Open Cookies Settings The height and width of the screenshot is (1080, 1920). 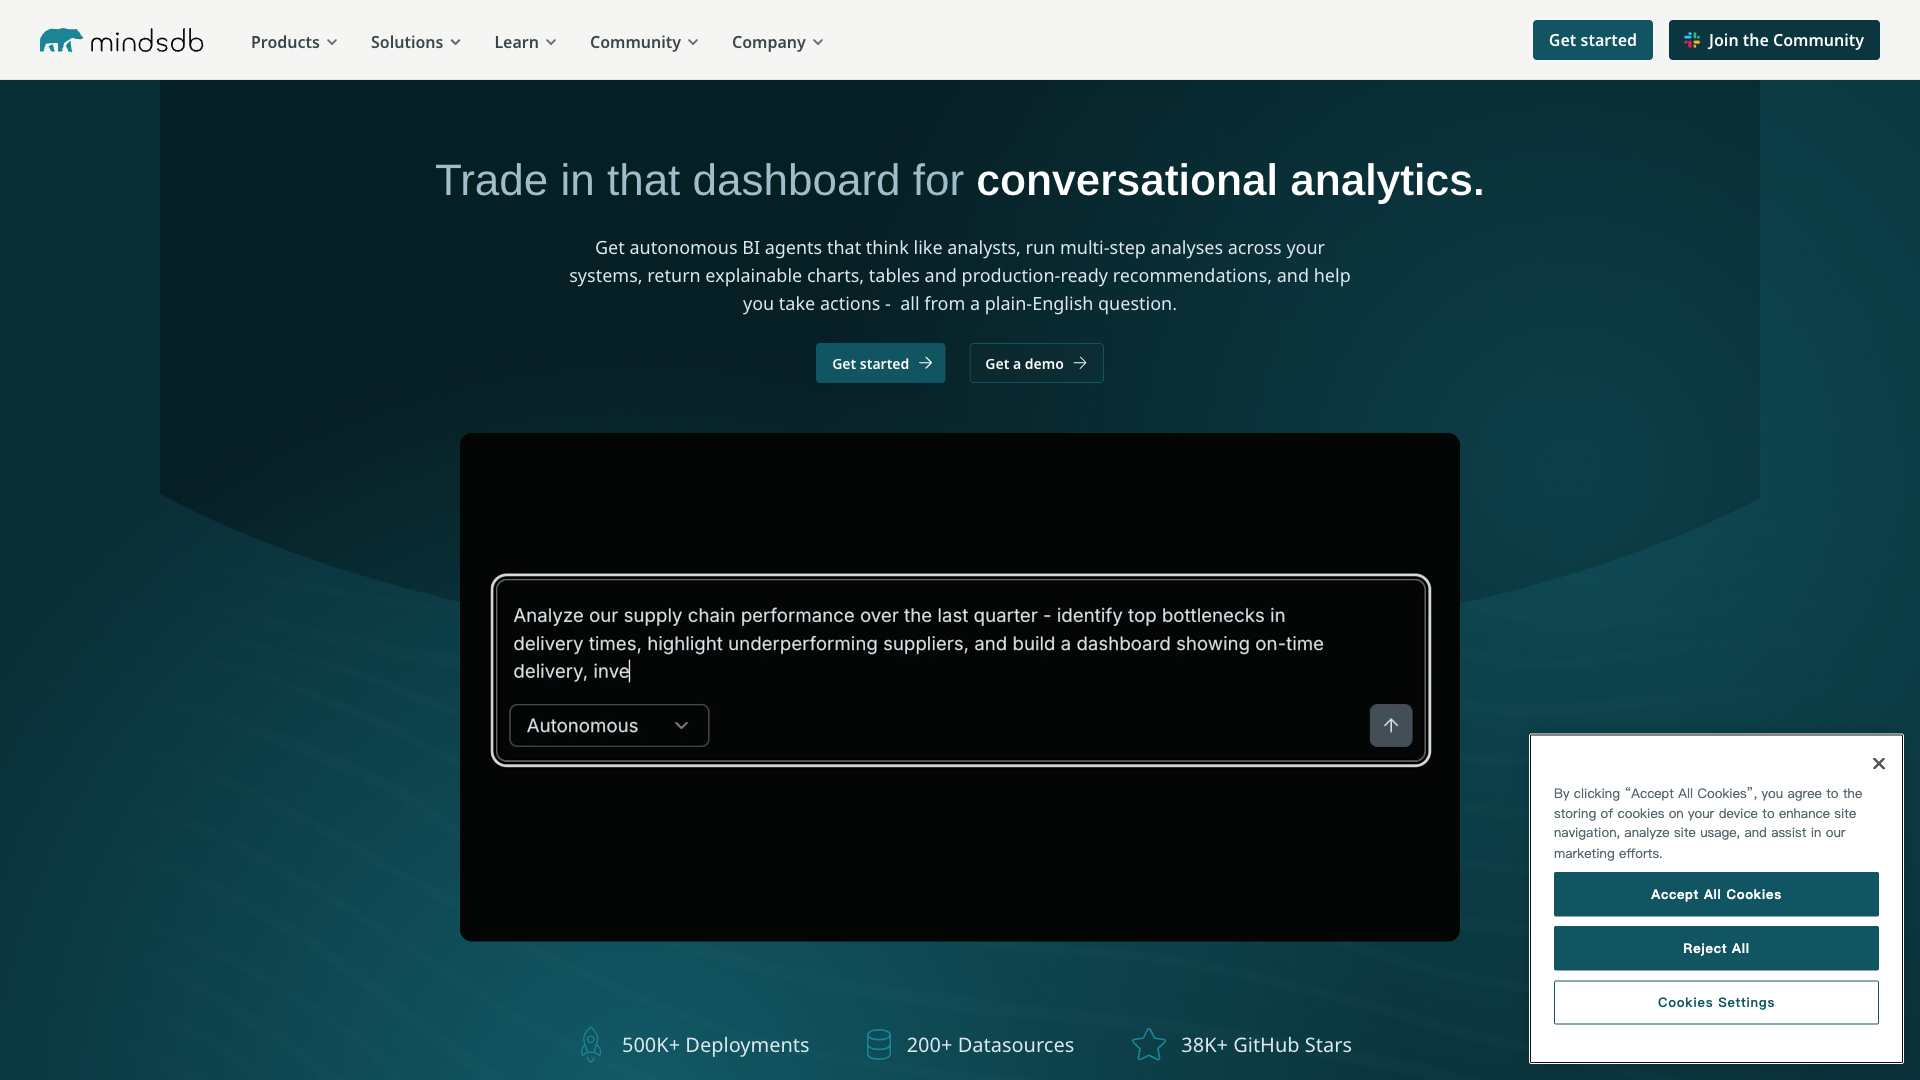pos(1715,1002)
